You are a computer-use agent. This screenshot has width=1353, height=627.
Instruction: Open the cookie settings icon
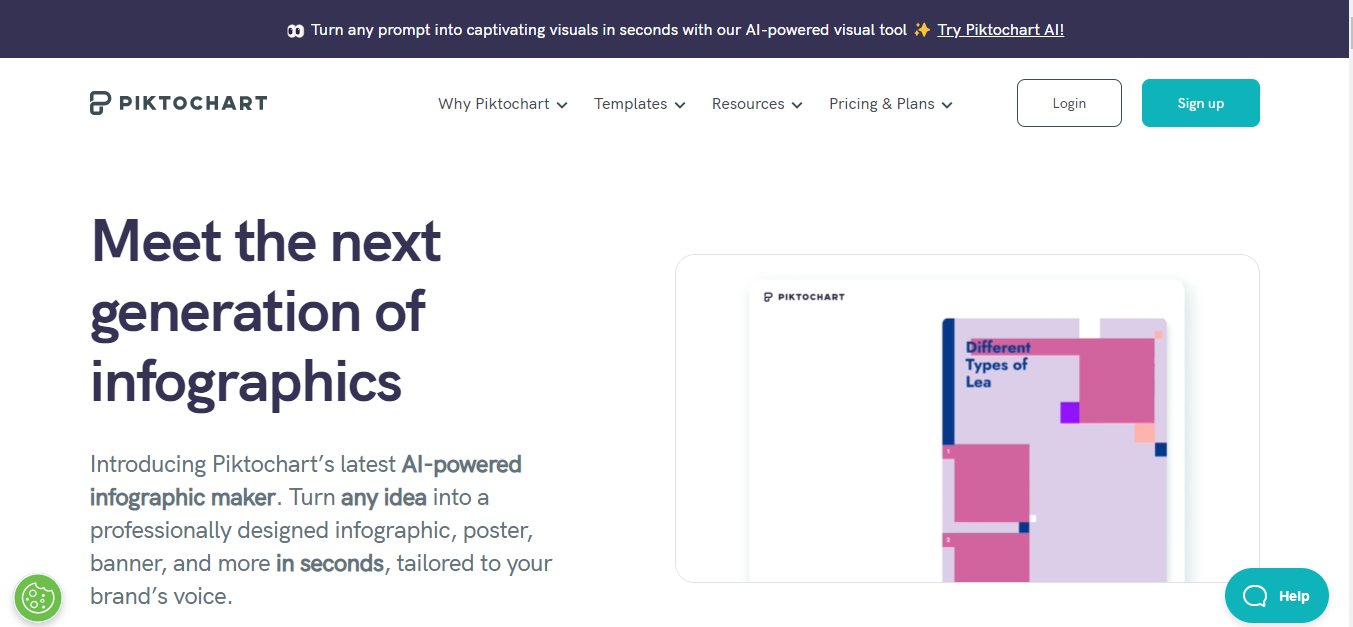coord(38,599)
